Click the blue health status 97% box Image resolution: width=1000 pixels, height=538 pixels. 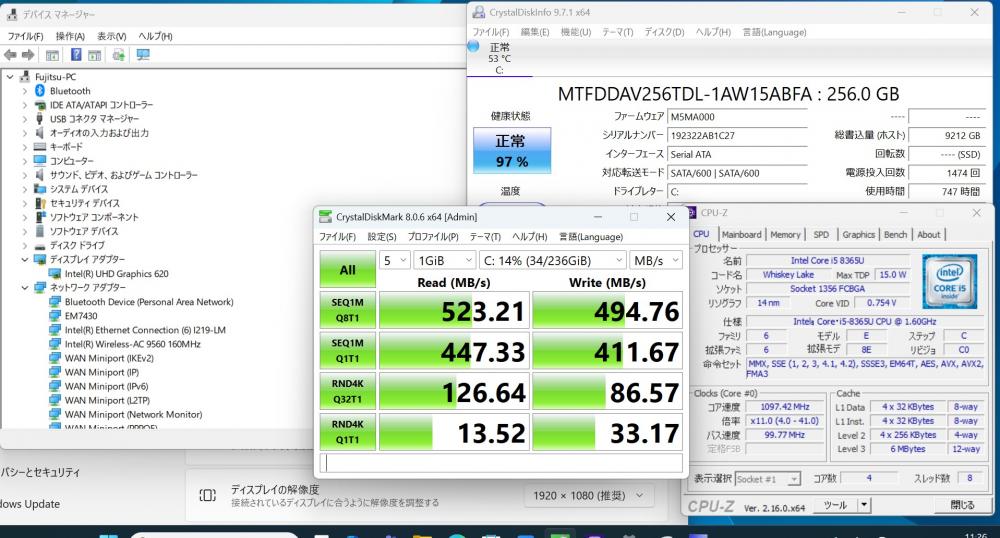click(511, 150)
